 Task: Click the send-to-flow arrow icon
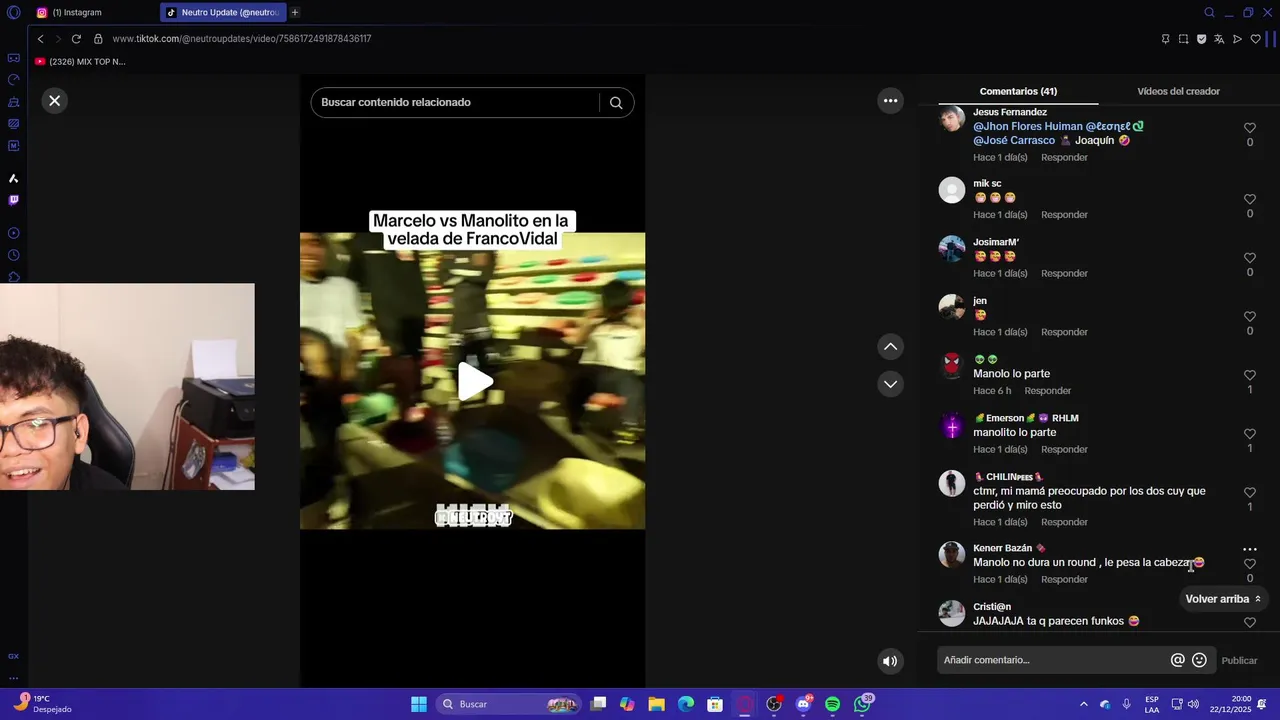(1237, 39)
